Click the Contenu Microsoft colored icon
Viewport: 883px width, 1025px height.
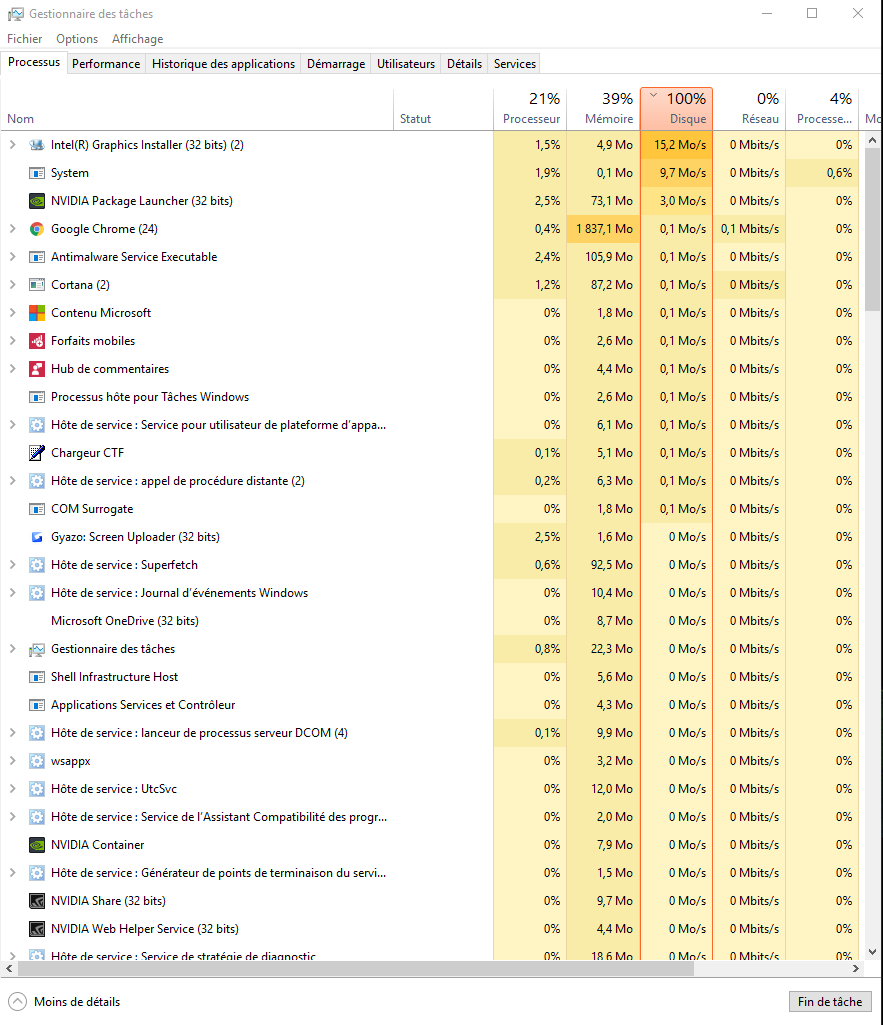[x=37, y=313]
